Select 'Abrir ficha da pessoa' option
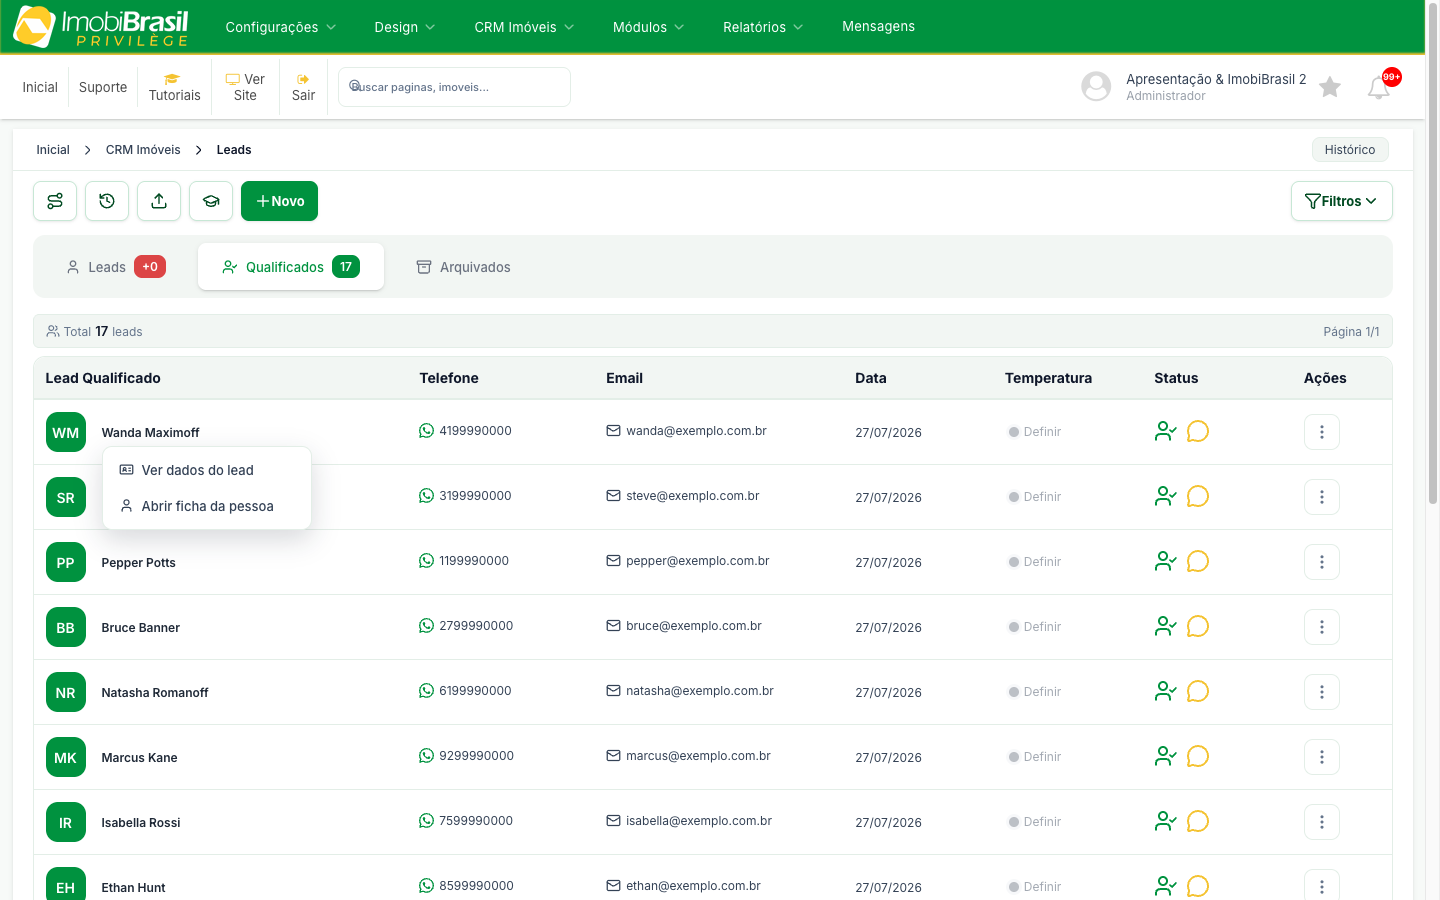This screenshot has height=900, width=1440. 207,506
